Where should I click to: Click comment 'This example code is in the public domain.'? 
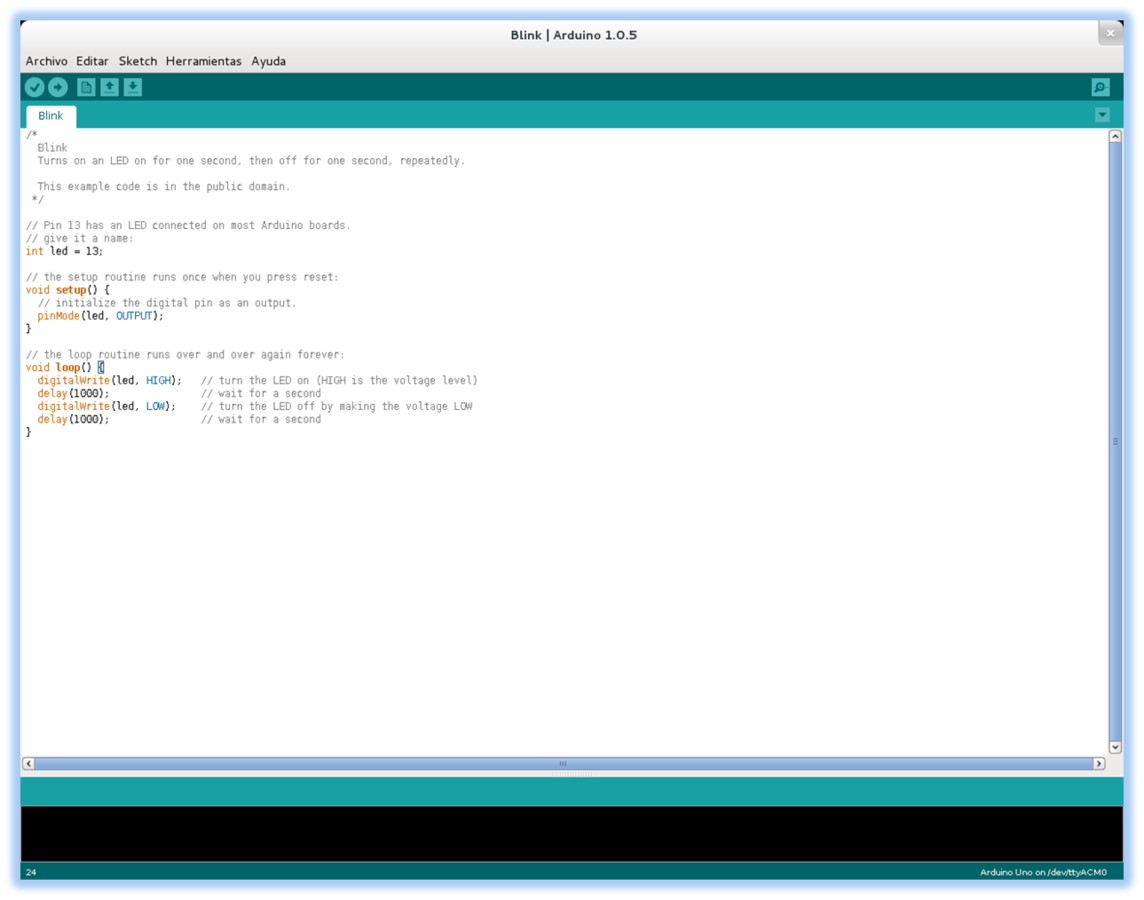point(163,187)
